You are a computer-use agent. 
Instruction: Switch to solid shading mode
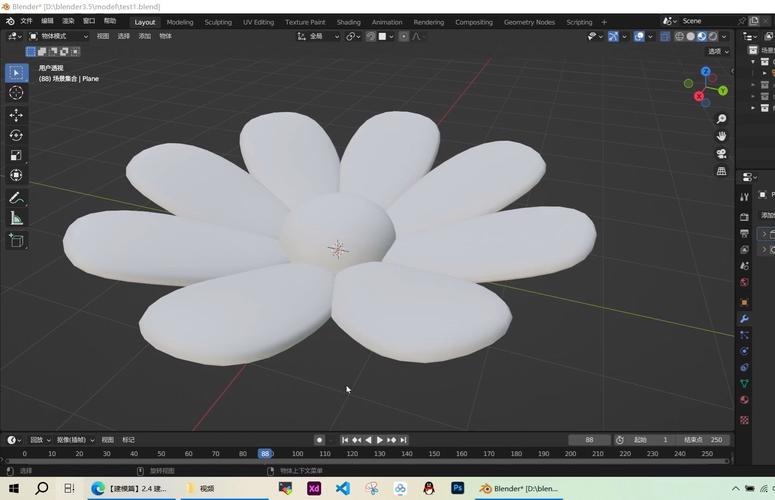tap(690, 37)
